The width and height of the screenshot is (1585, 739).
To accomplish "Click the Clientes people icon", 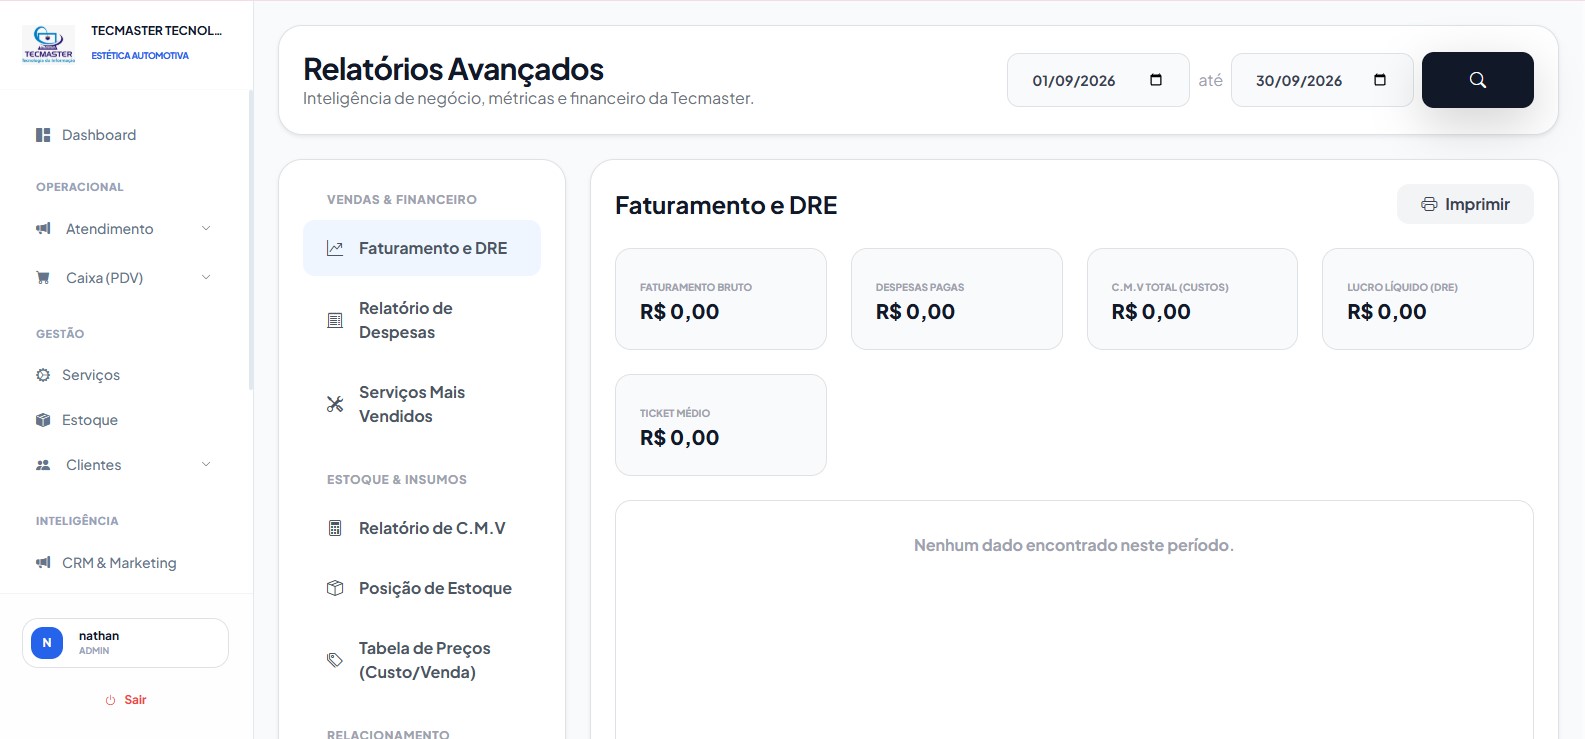I will 43,465.
